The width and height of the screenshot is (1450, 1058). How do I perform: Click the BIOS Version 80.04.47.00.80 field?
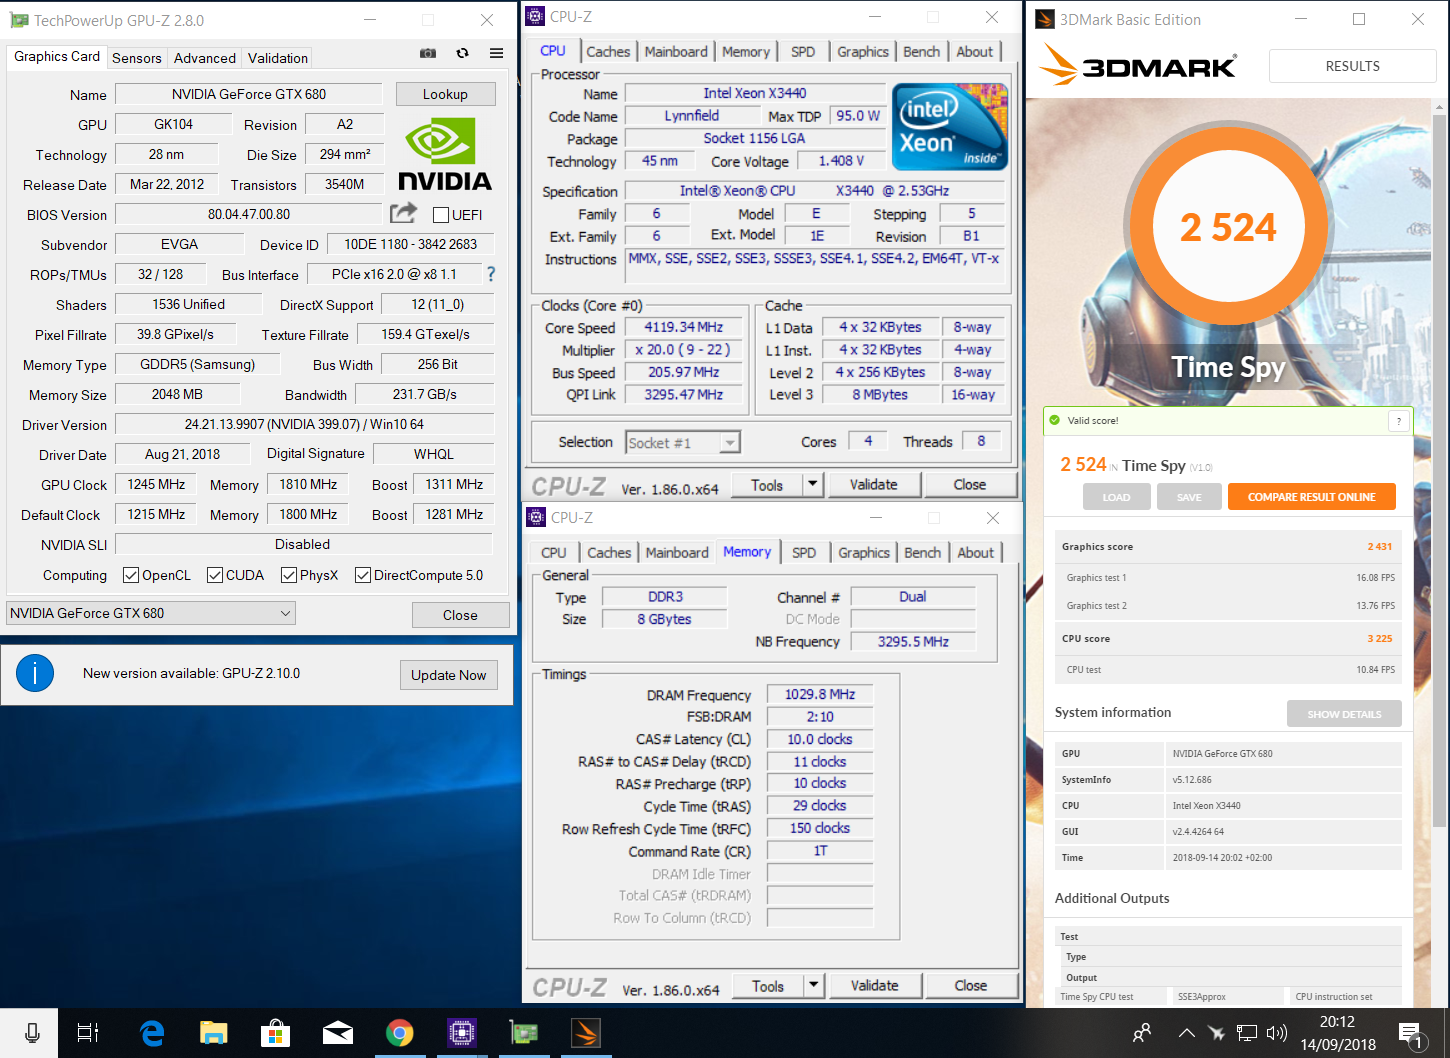249,214
